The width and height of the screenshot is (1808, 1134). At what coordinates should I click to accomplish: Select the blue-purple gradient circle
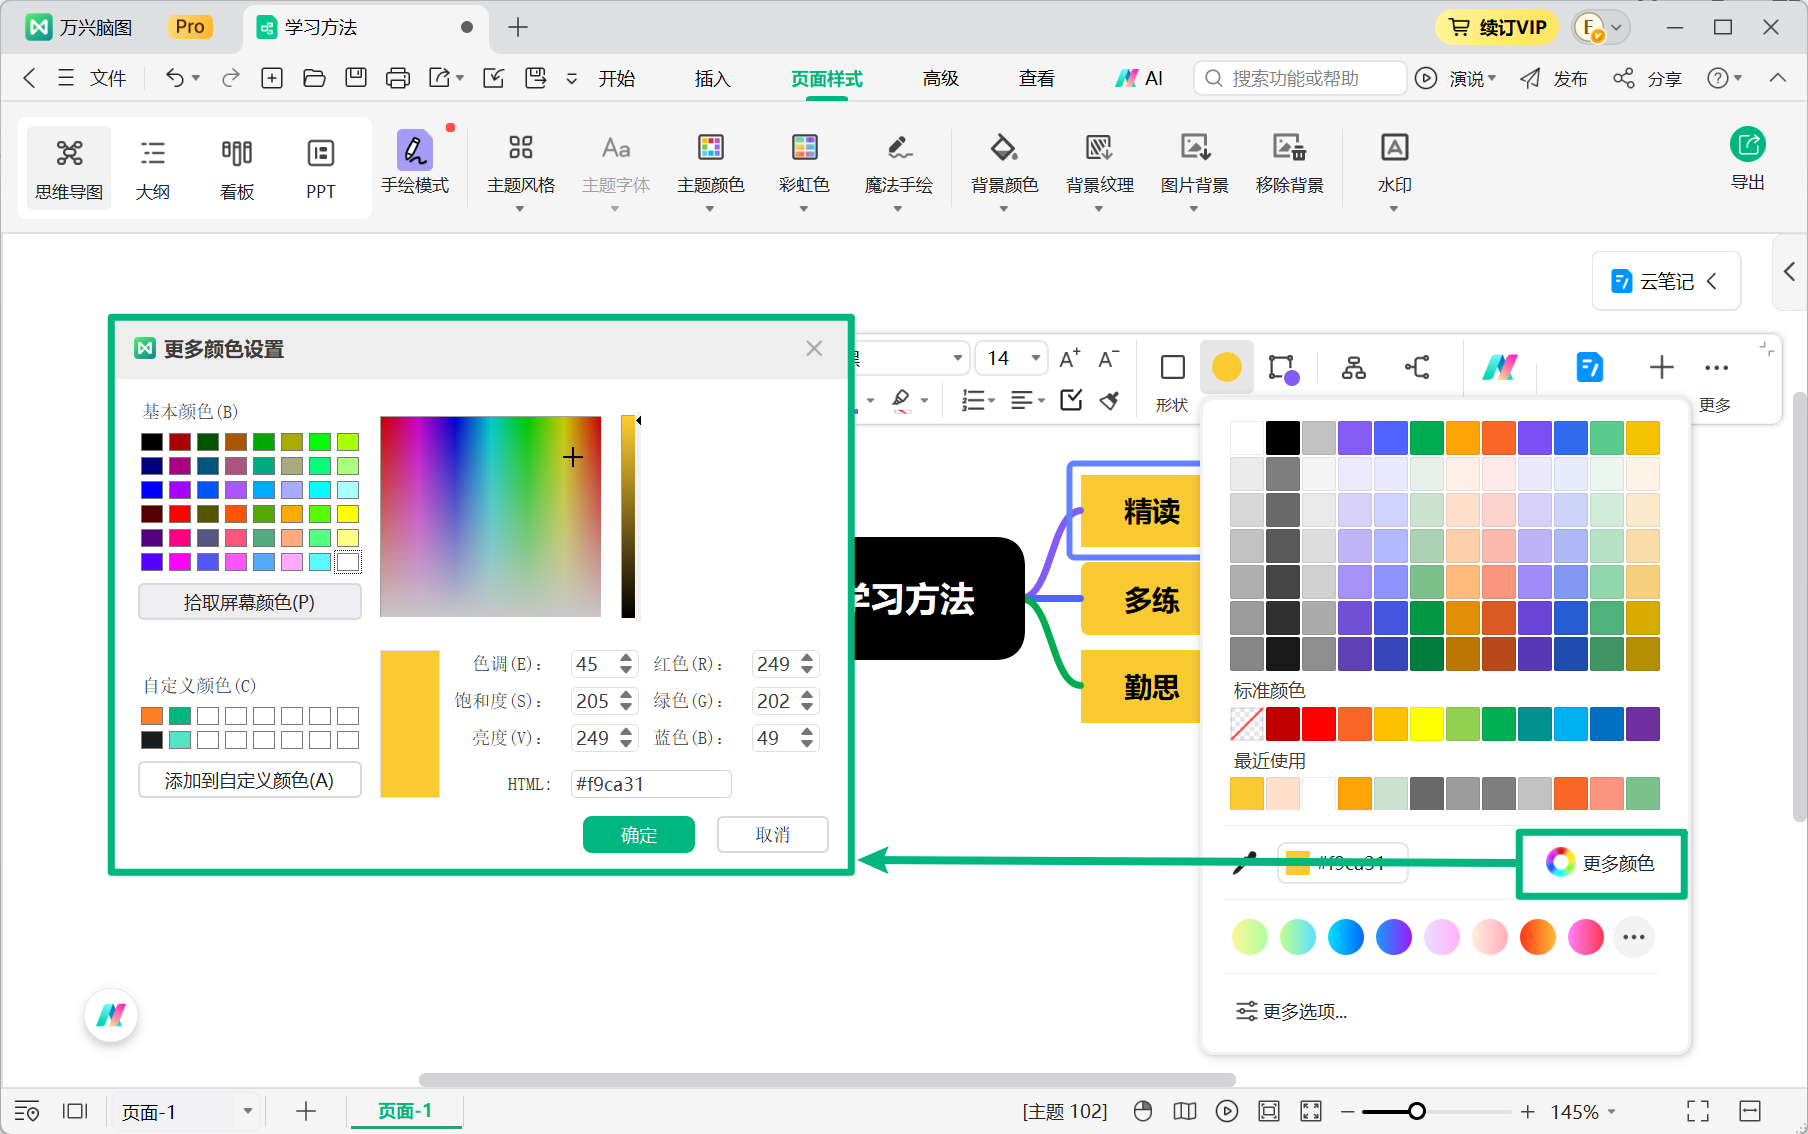coord(1393,937)
